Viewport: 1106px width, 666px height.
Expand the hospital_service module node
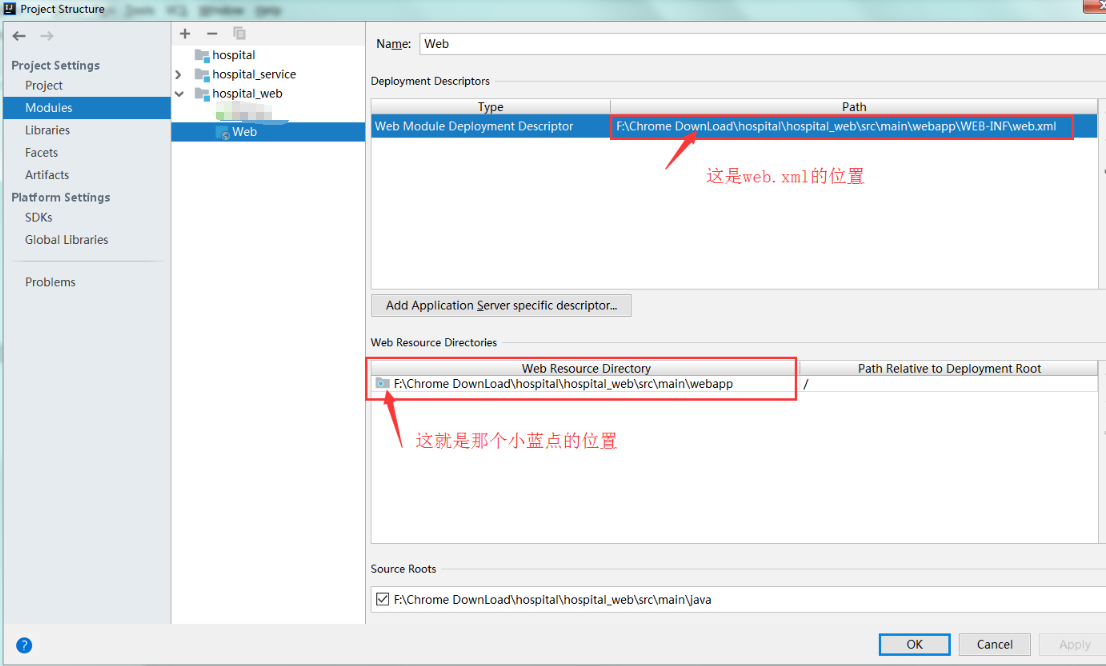pyautogui.click(x=178, y=74)
